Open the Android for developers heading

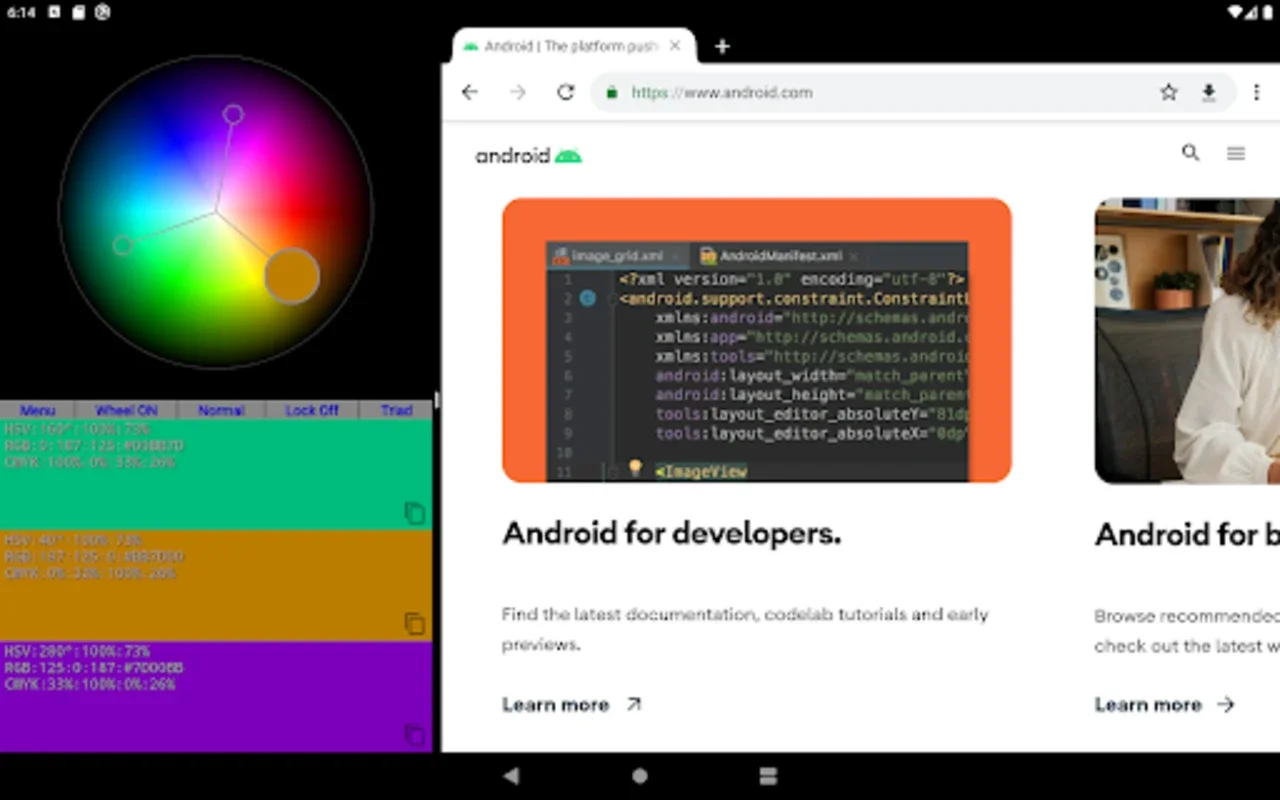coord(671,533)
